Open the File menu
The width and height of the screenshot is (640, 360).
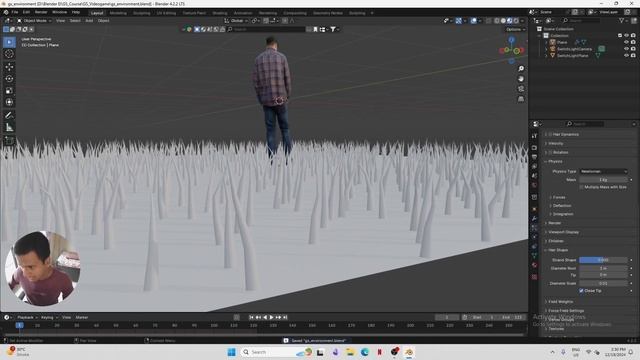coord(15,12)
